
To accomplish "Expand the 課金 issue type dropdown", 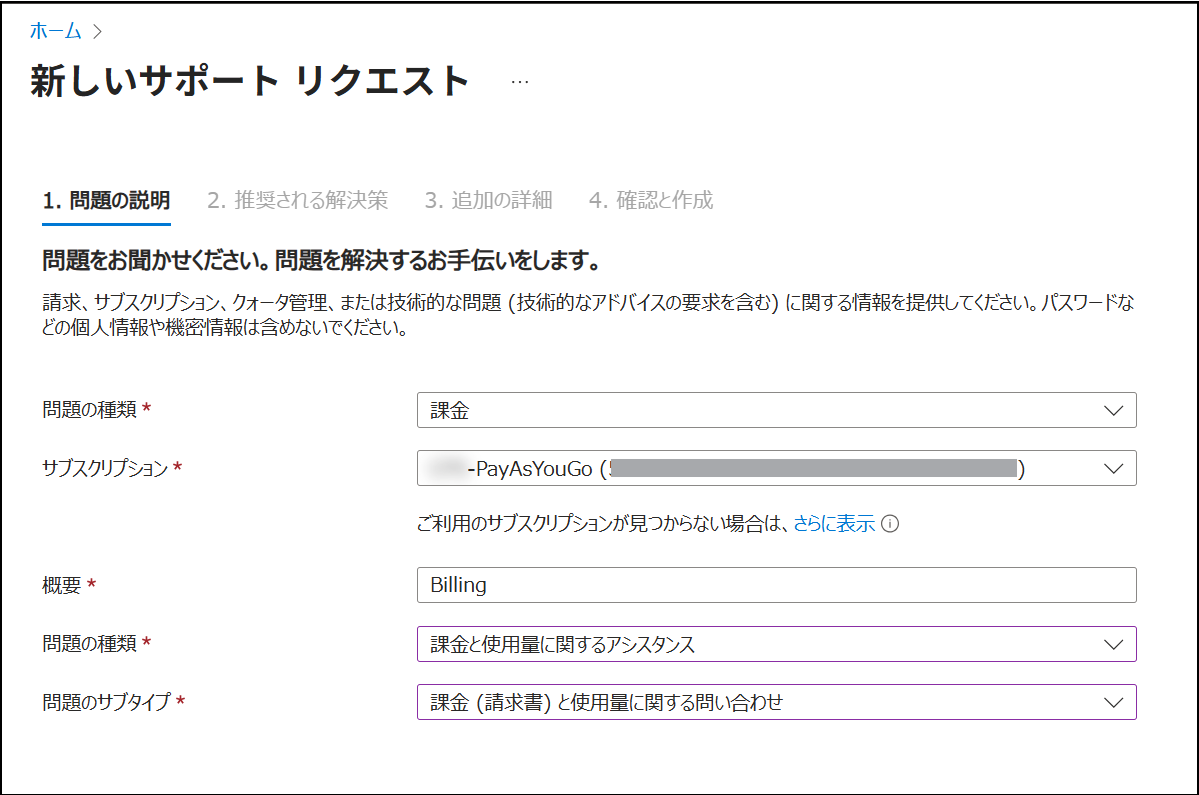I will point(776,410).
